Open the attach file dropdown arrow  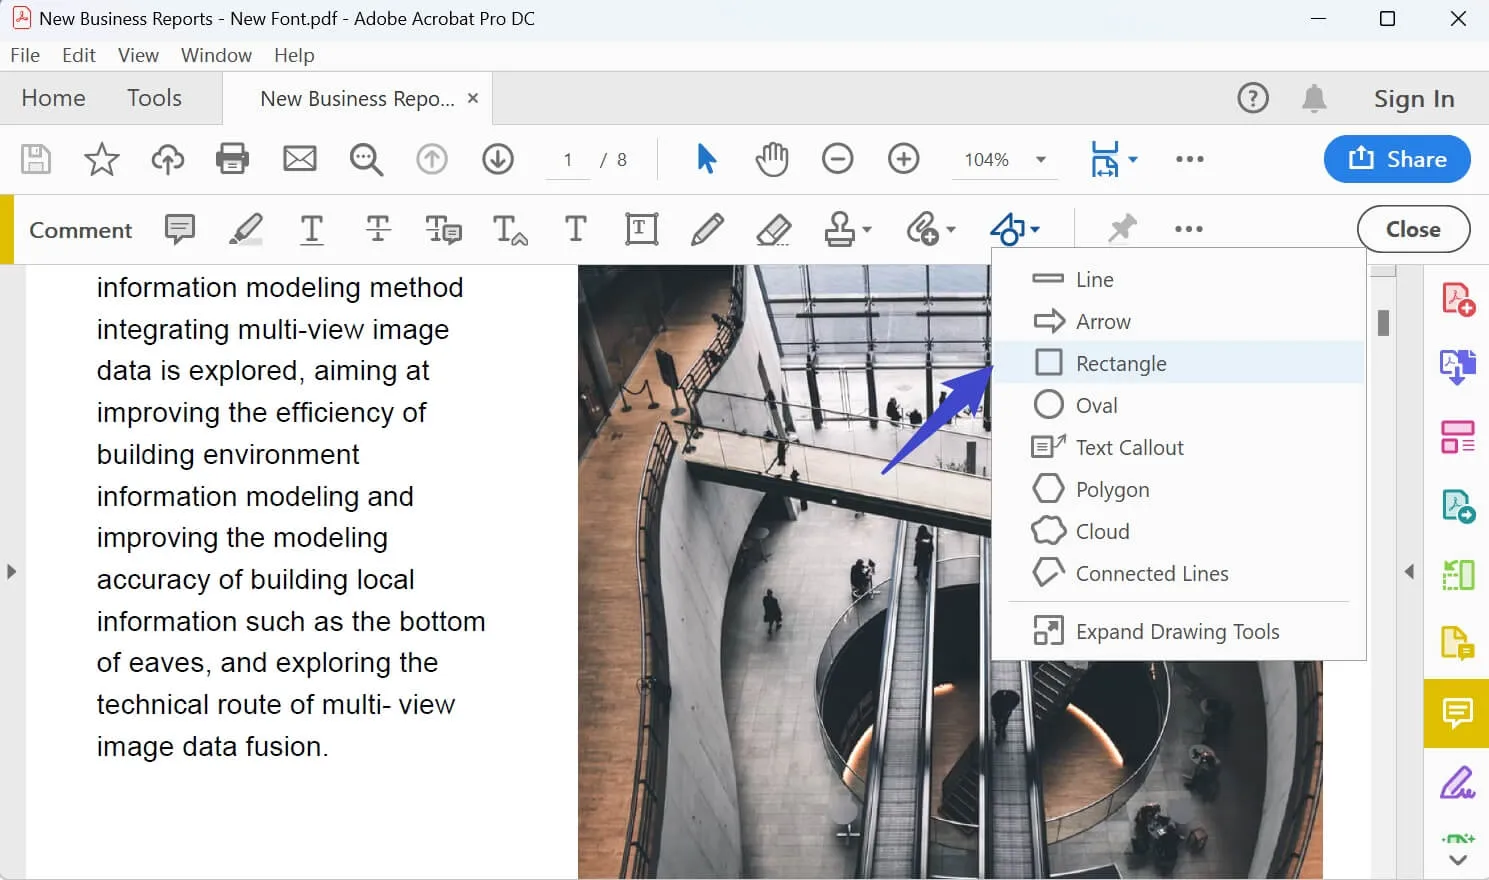948,229
